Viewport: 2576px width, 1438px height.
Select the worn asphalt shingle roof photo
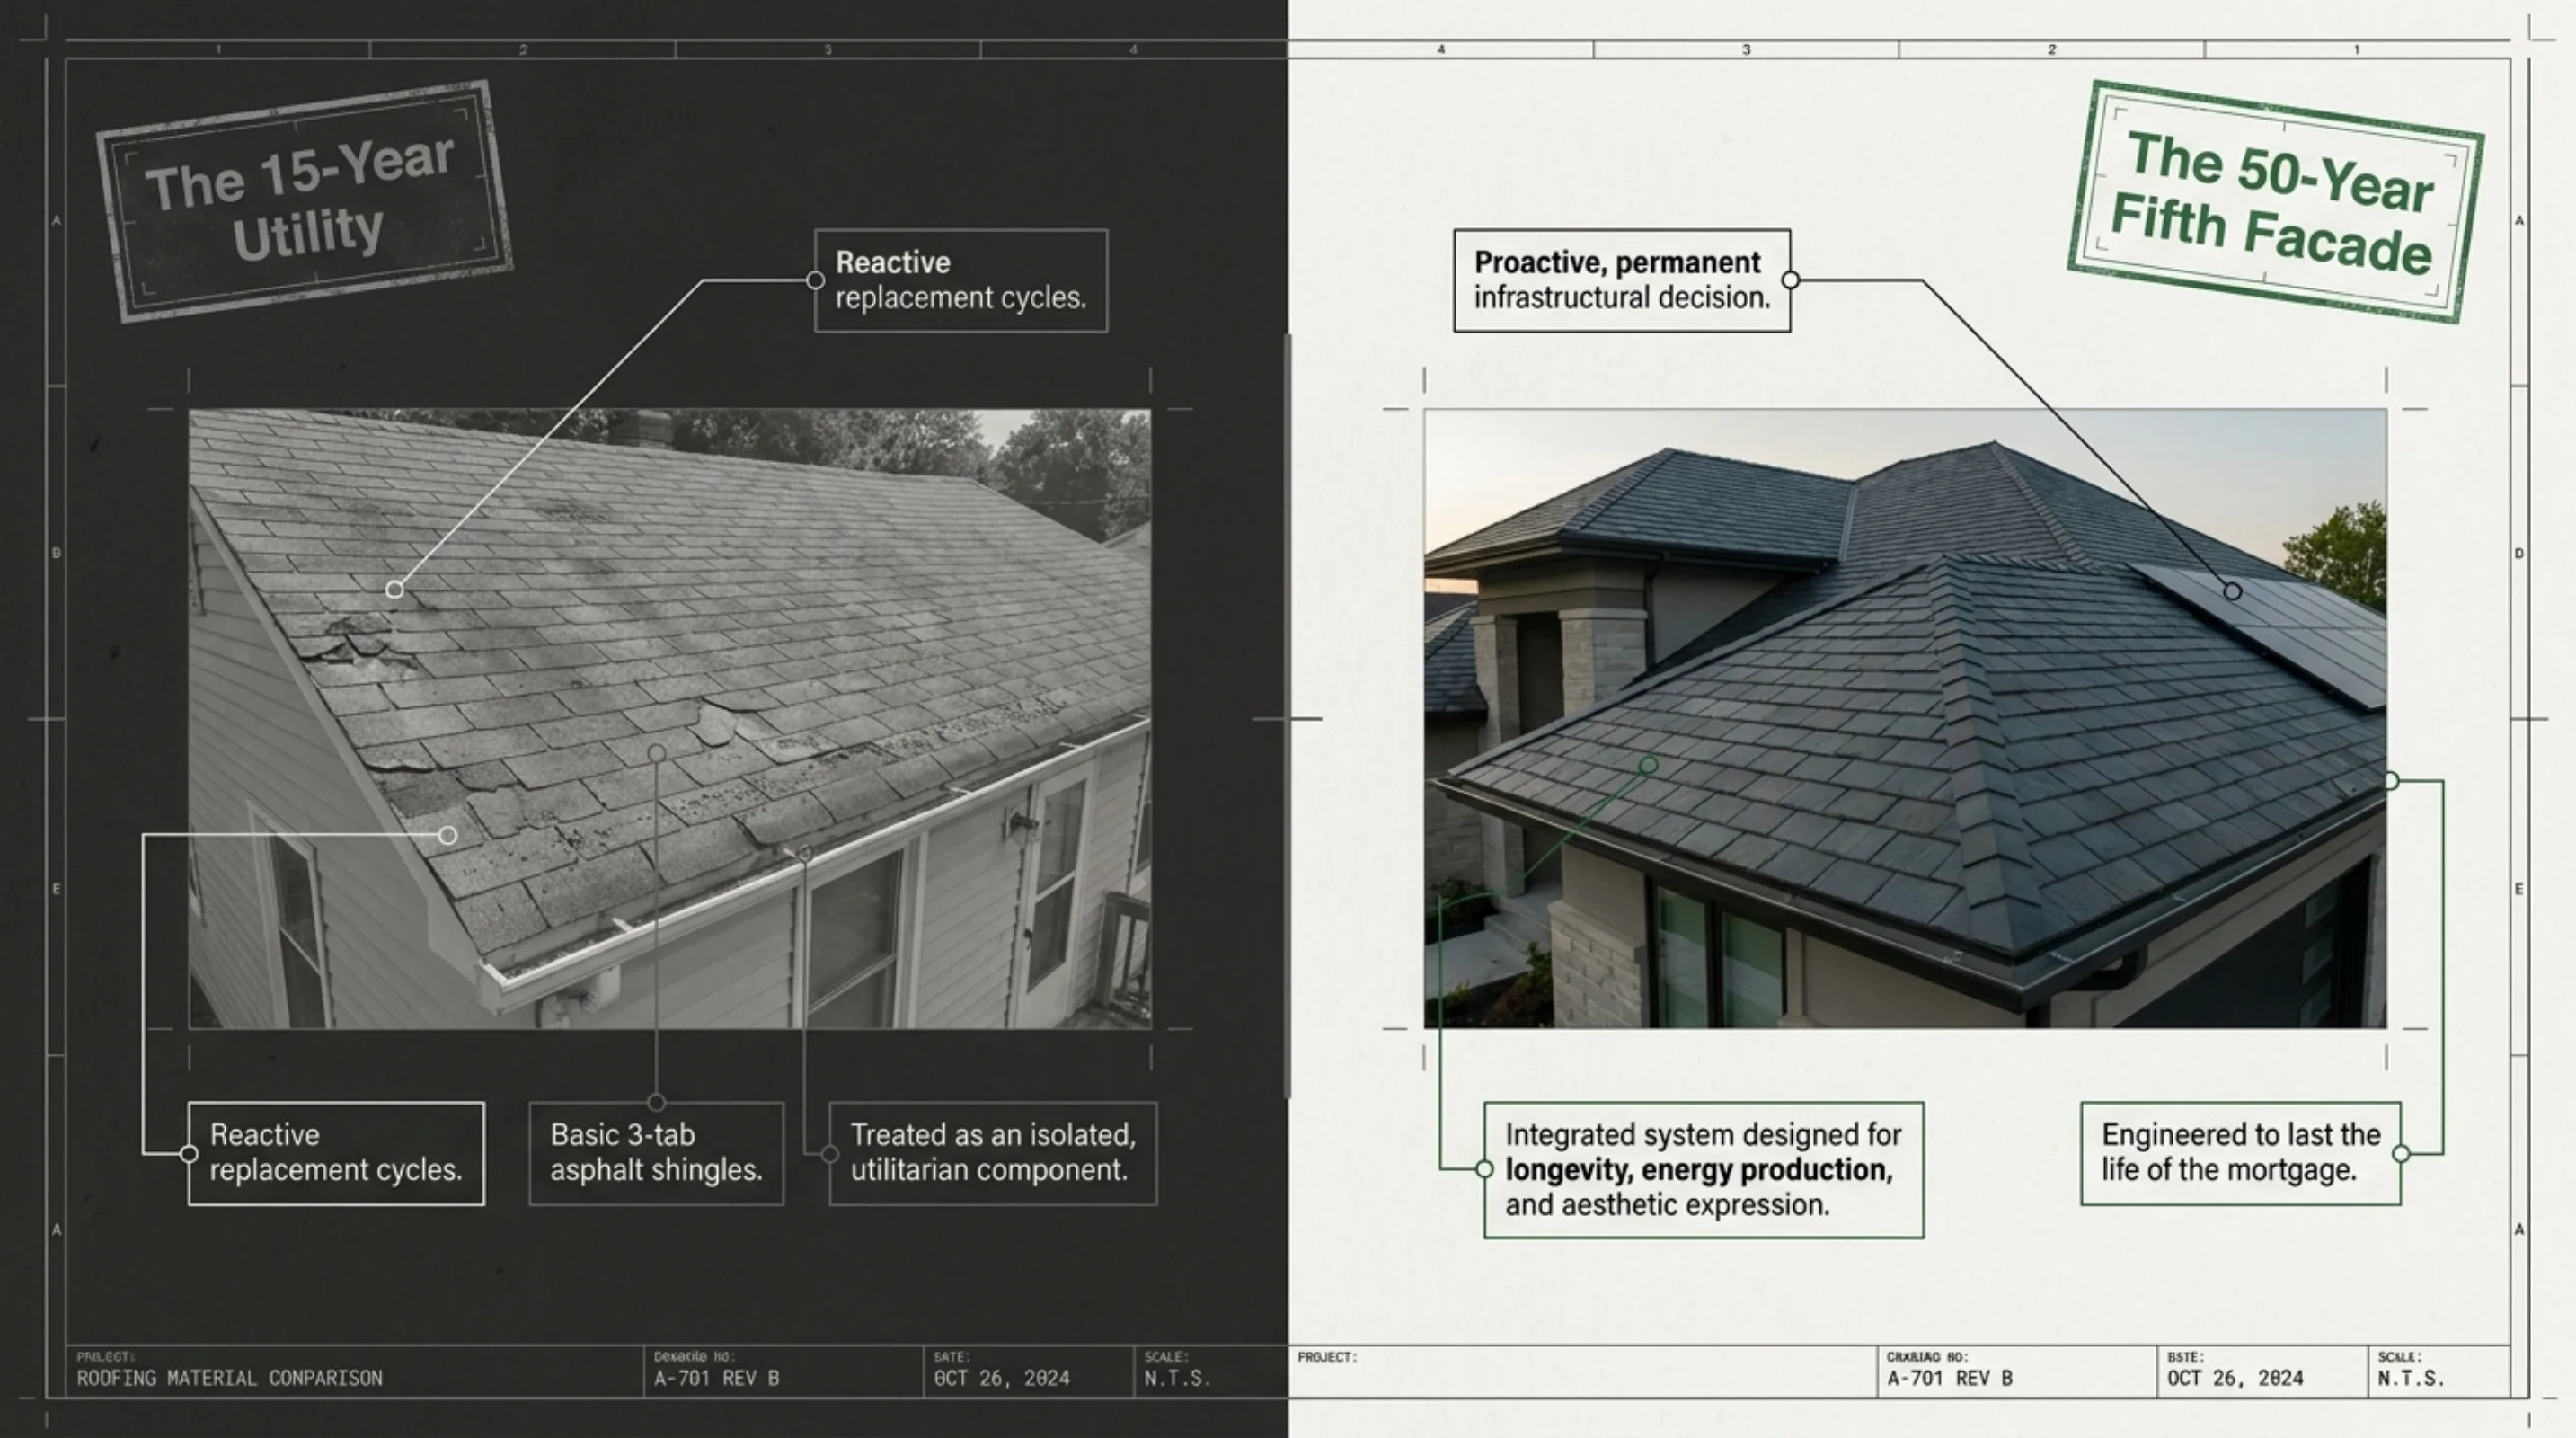(670, 718)
